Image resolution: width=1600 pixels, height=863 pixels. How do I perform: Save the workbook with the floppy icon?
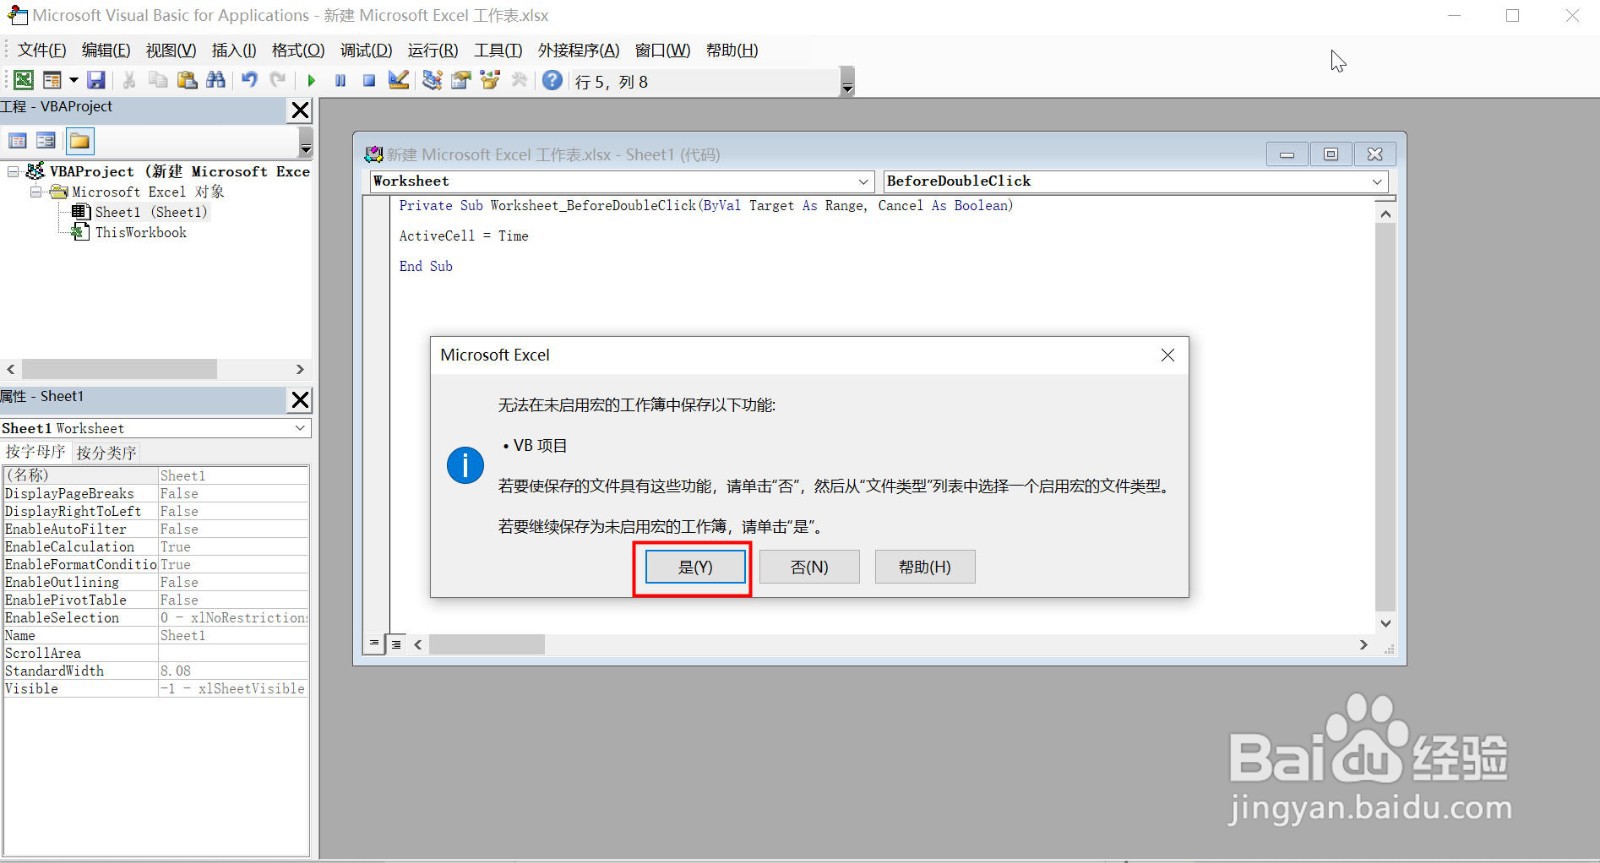point(96,80)
